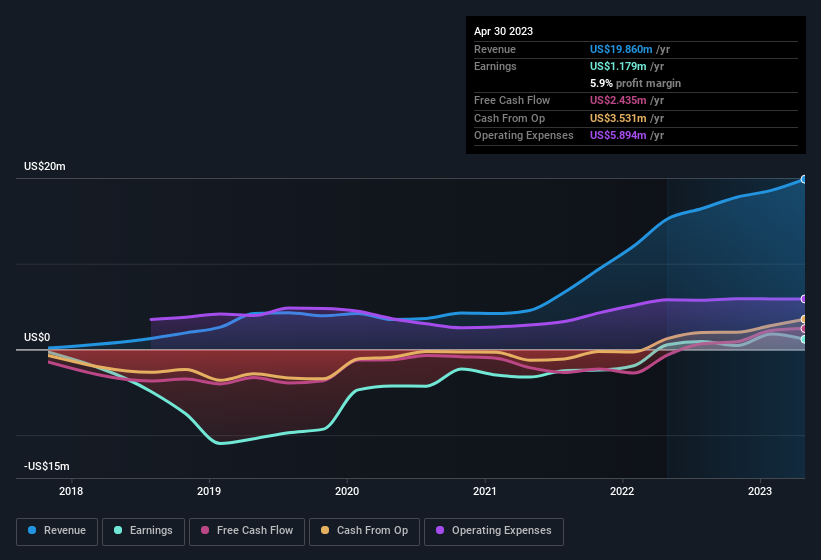Screen dimensions: 821x560
Task: Select the pink Free Cash Flow endpoint marker
Action: [804, 329]
